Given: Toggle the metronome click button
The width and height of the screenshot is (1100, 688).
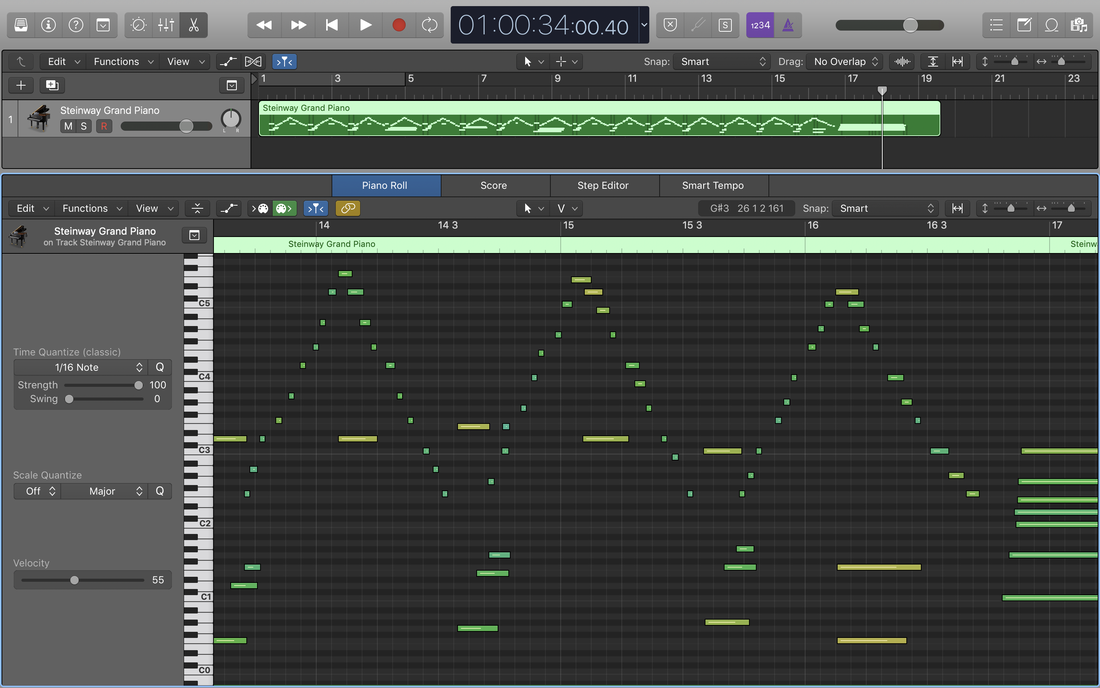Looking at the screenshot, I should [788, 25].
